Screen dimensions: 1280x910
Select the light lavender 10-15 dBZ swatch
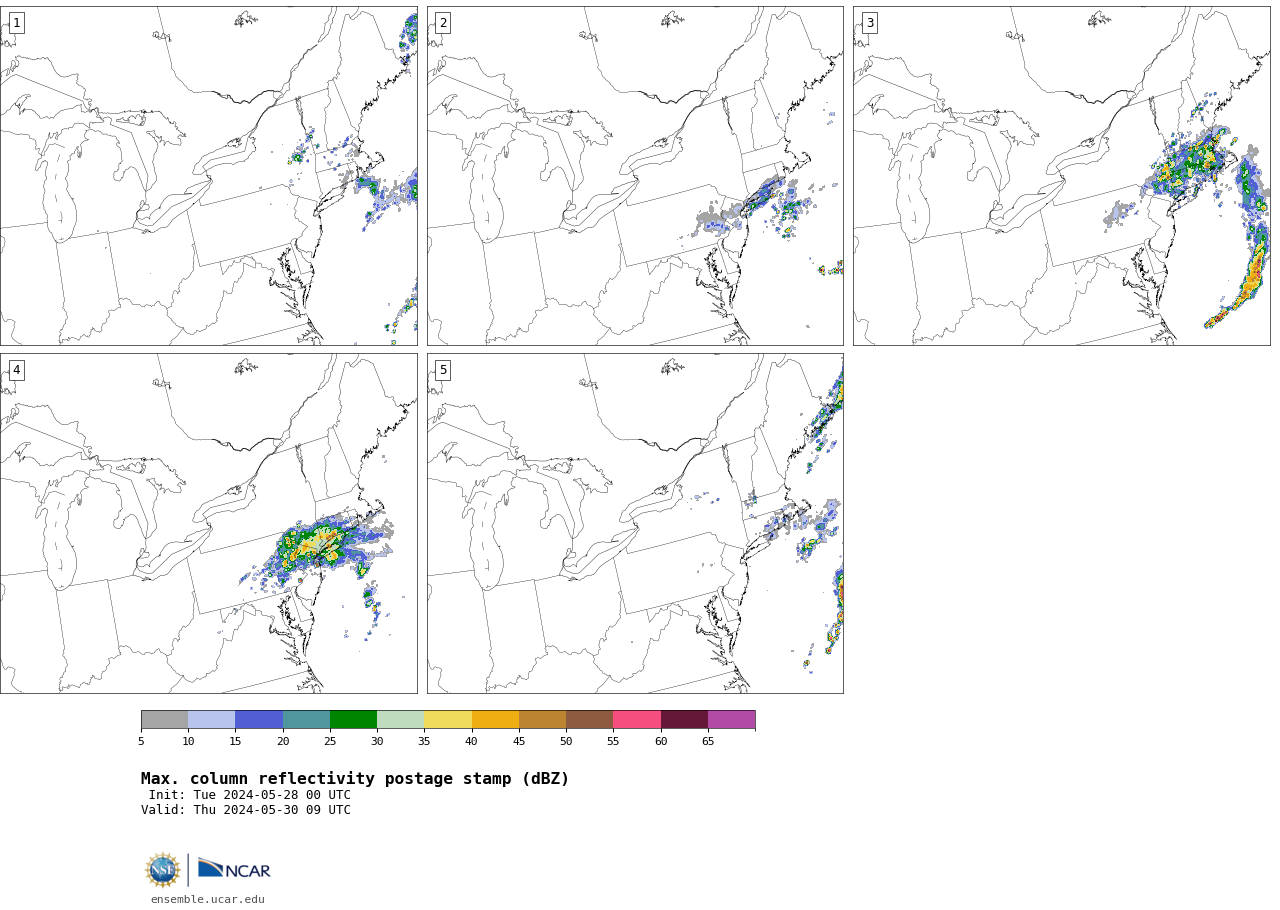(212, 720)
